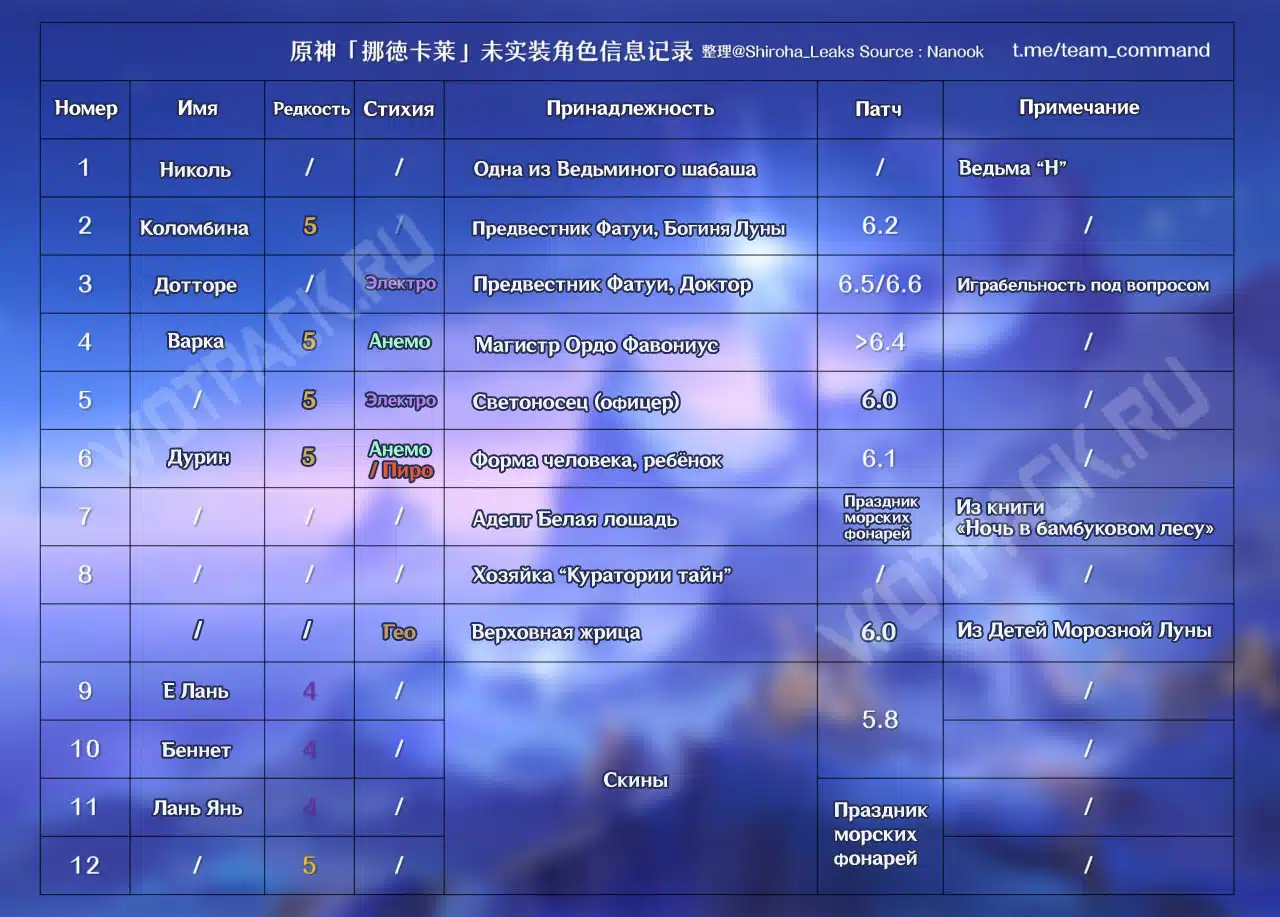Click the patch value '6.2'
The height and width of the screenshot is (917, 1280).
(x=880, y=226)
